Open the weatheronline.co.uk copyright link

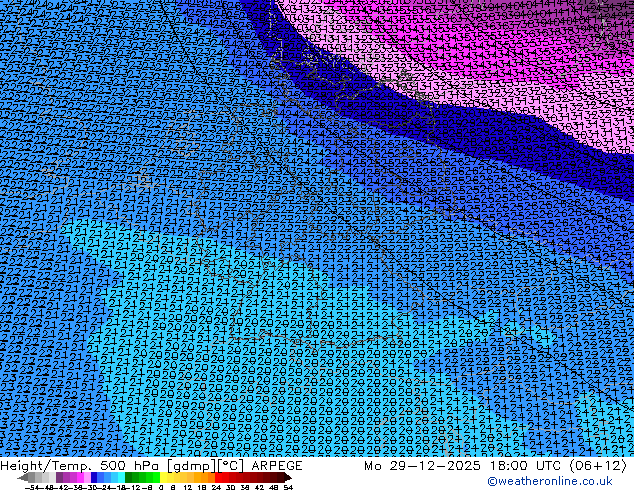[x=550, y=481]
